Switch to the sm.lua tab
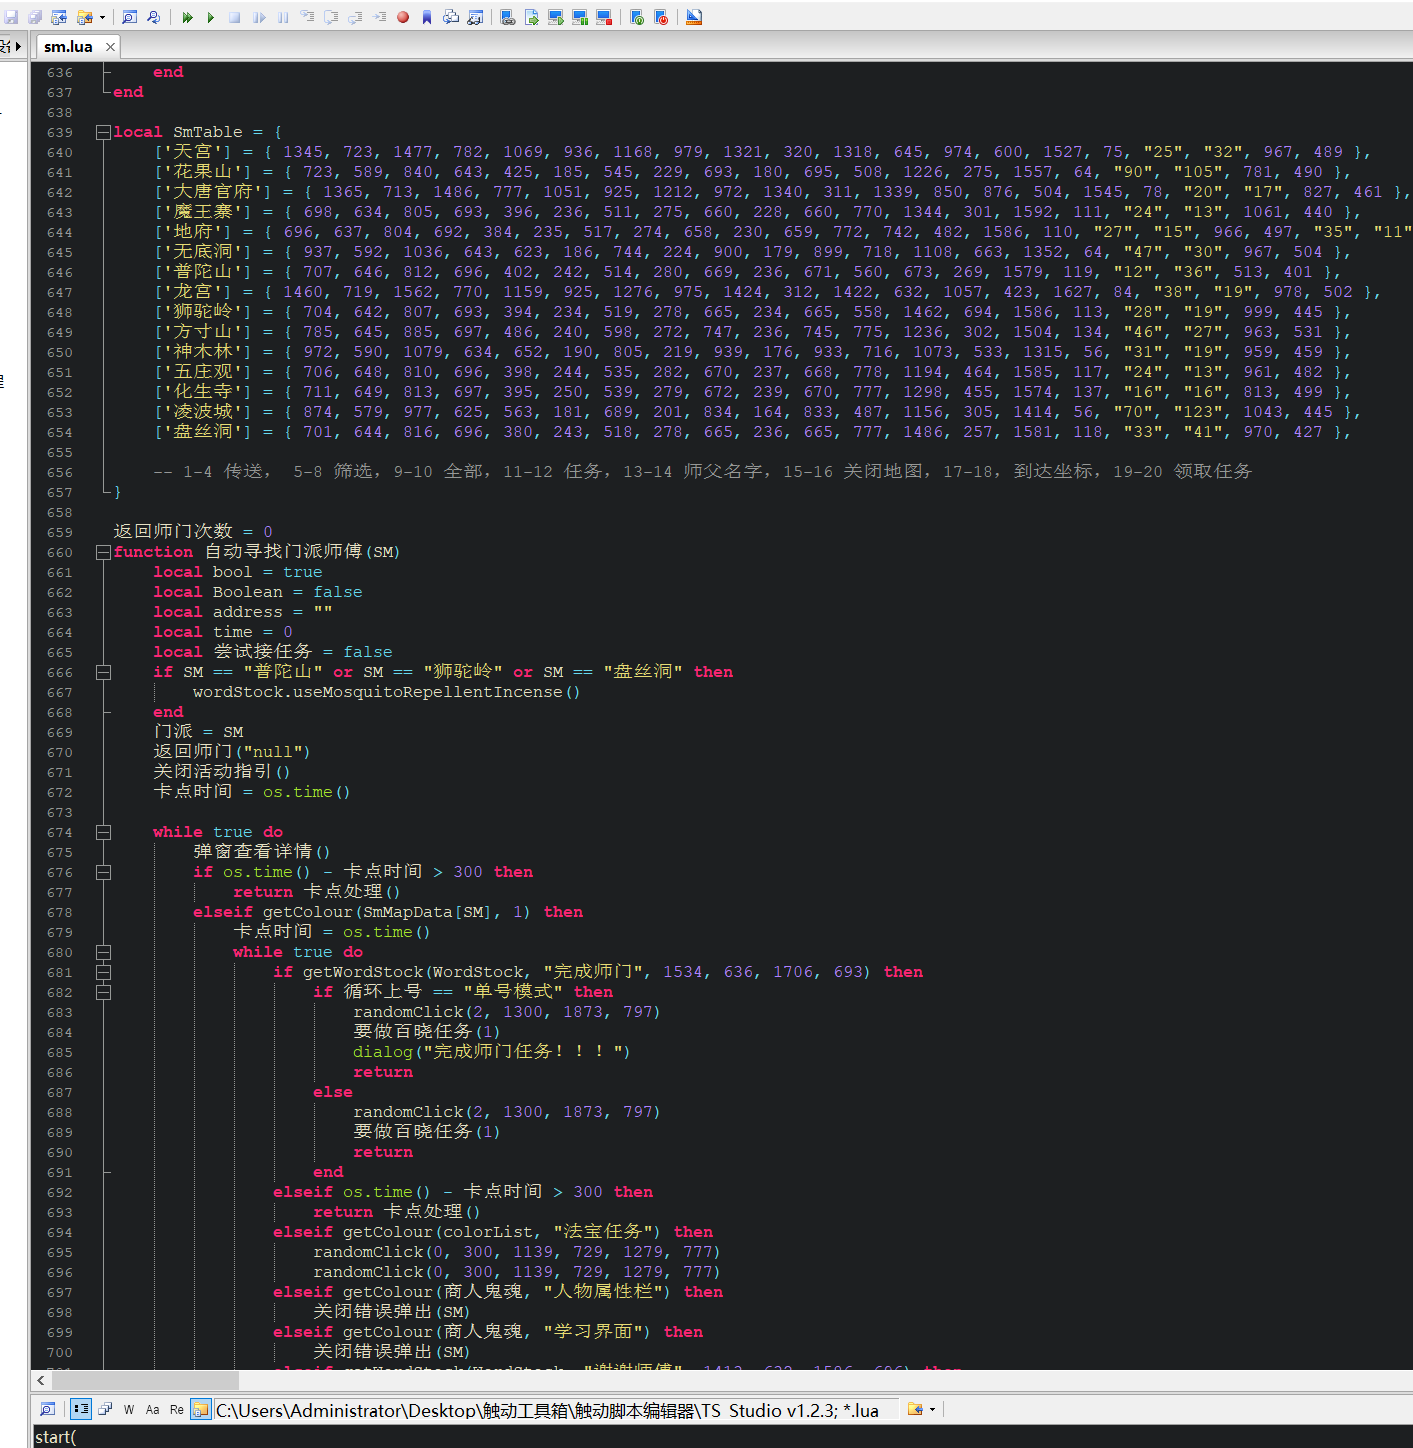Screen dimensions: 1413x1448 68,47
